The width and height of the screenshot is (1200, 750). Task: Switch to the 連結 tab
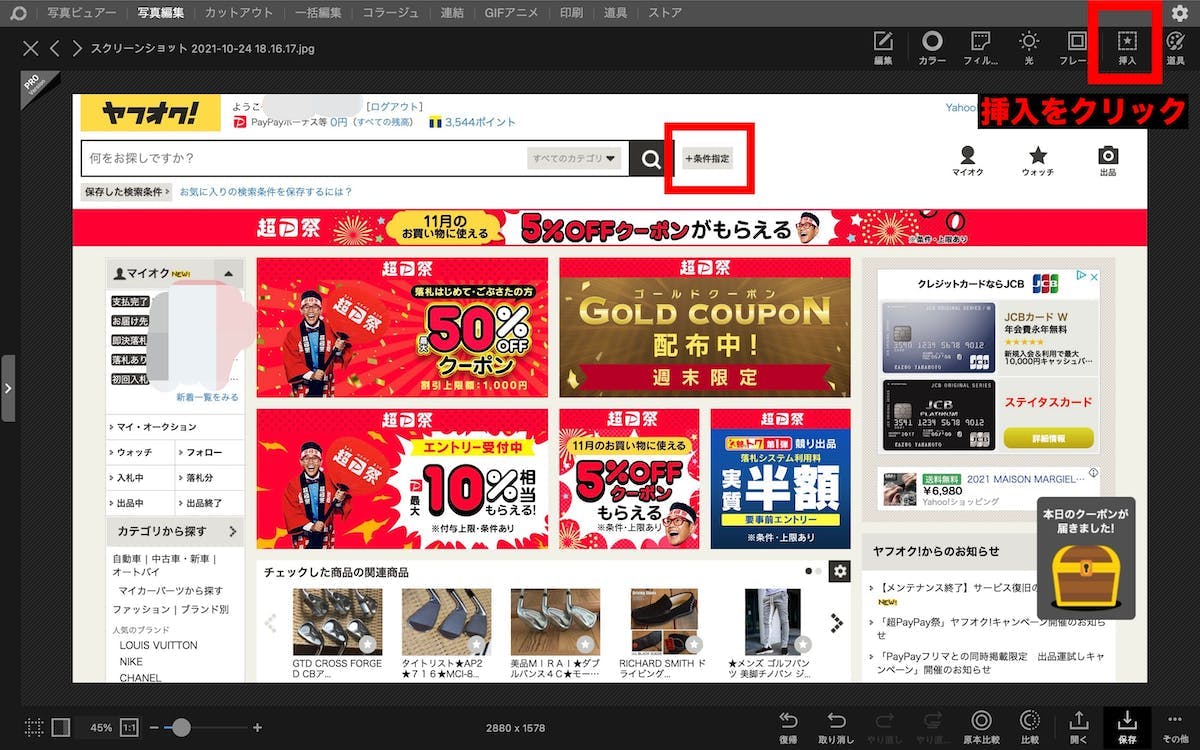(x=452, y=13)
